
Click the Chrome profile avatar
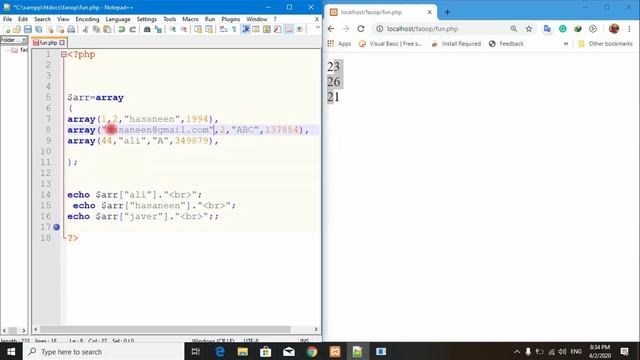pyautogui.click(x=614, y=29)
